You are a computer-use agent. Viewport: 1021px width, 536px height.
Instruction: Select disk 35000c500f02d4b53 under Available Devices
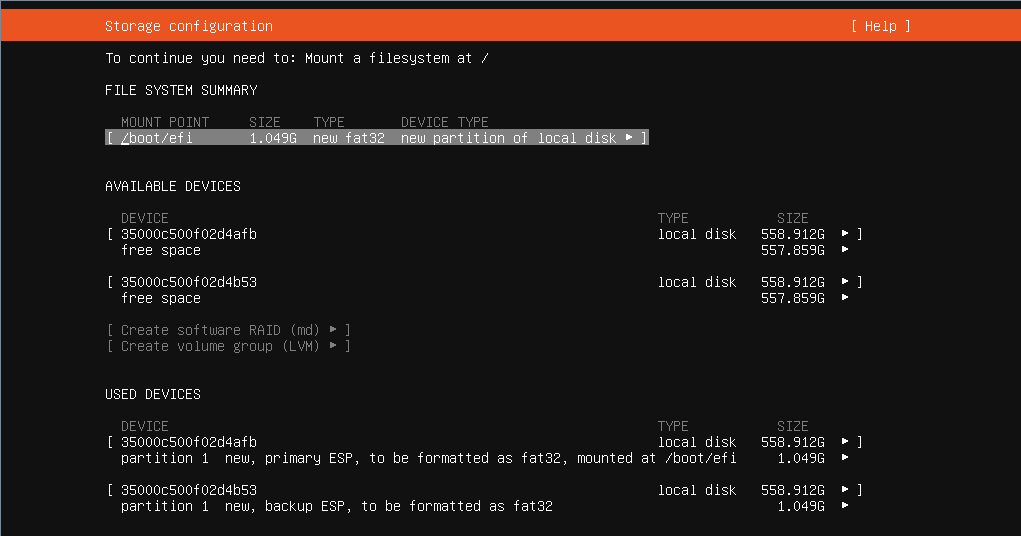[x=189, y=282]
